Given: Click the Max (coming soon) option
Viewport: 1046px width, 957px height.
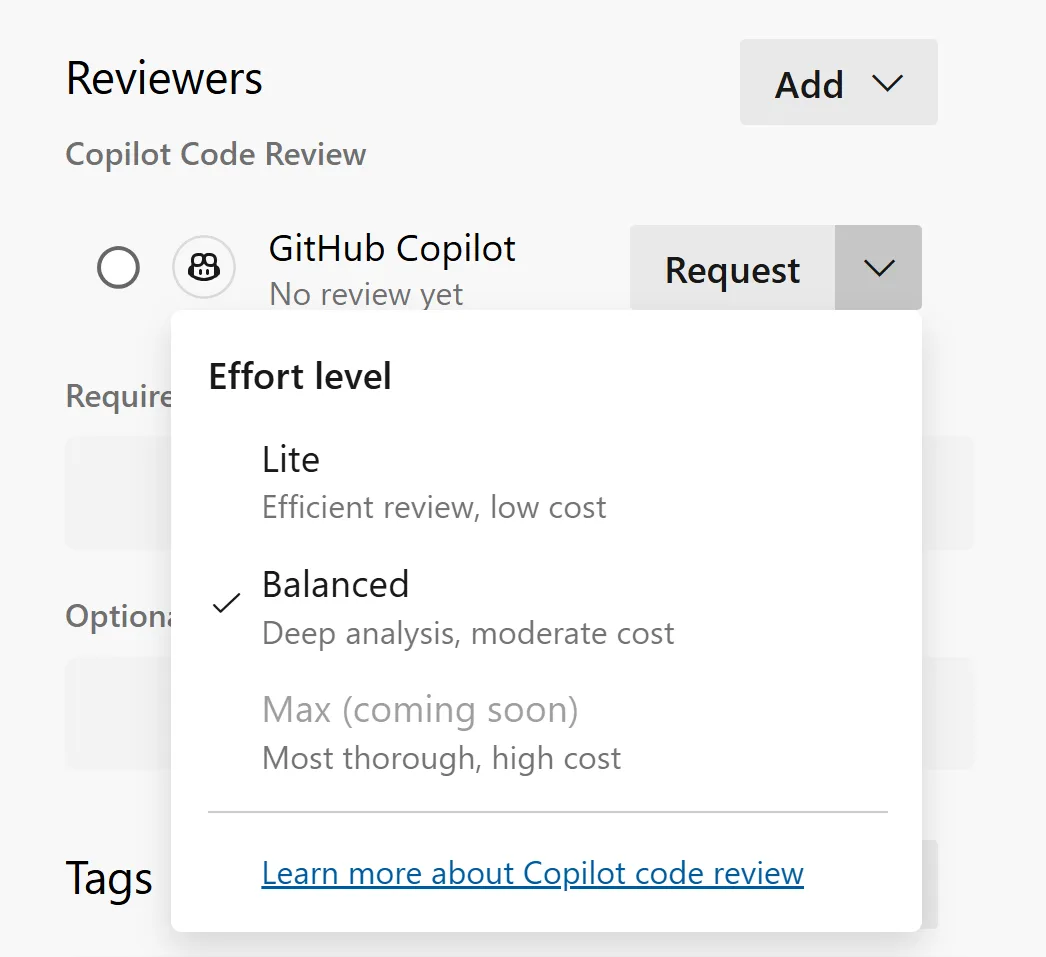Looking at the screenshot, I should click(x=546, y=734).
